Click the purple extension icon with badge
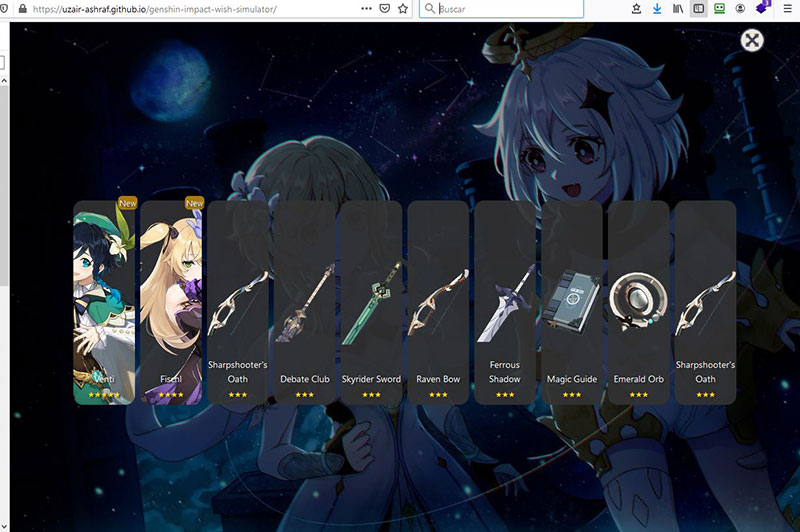This screenshot has width=800, height=532. click(x=762, y=8)
